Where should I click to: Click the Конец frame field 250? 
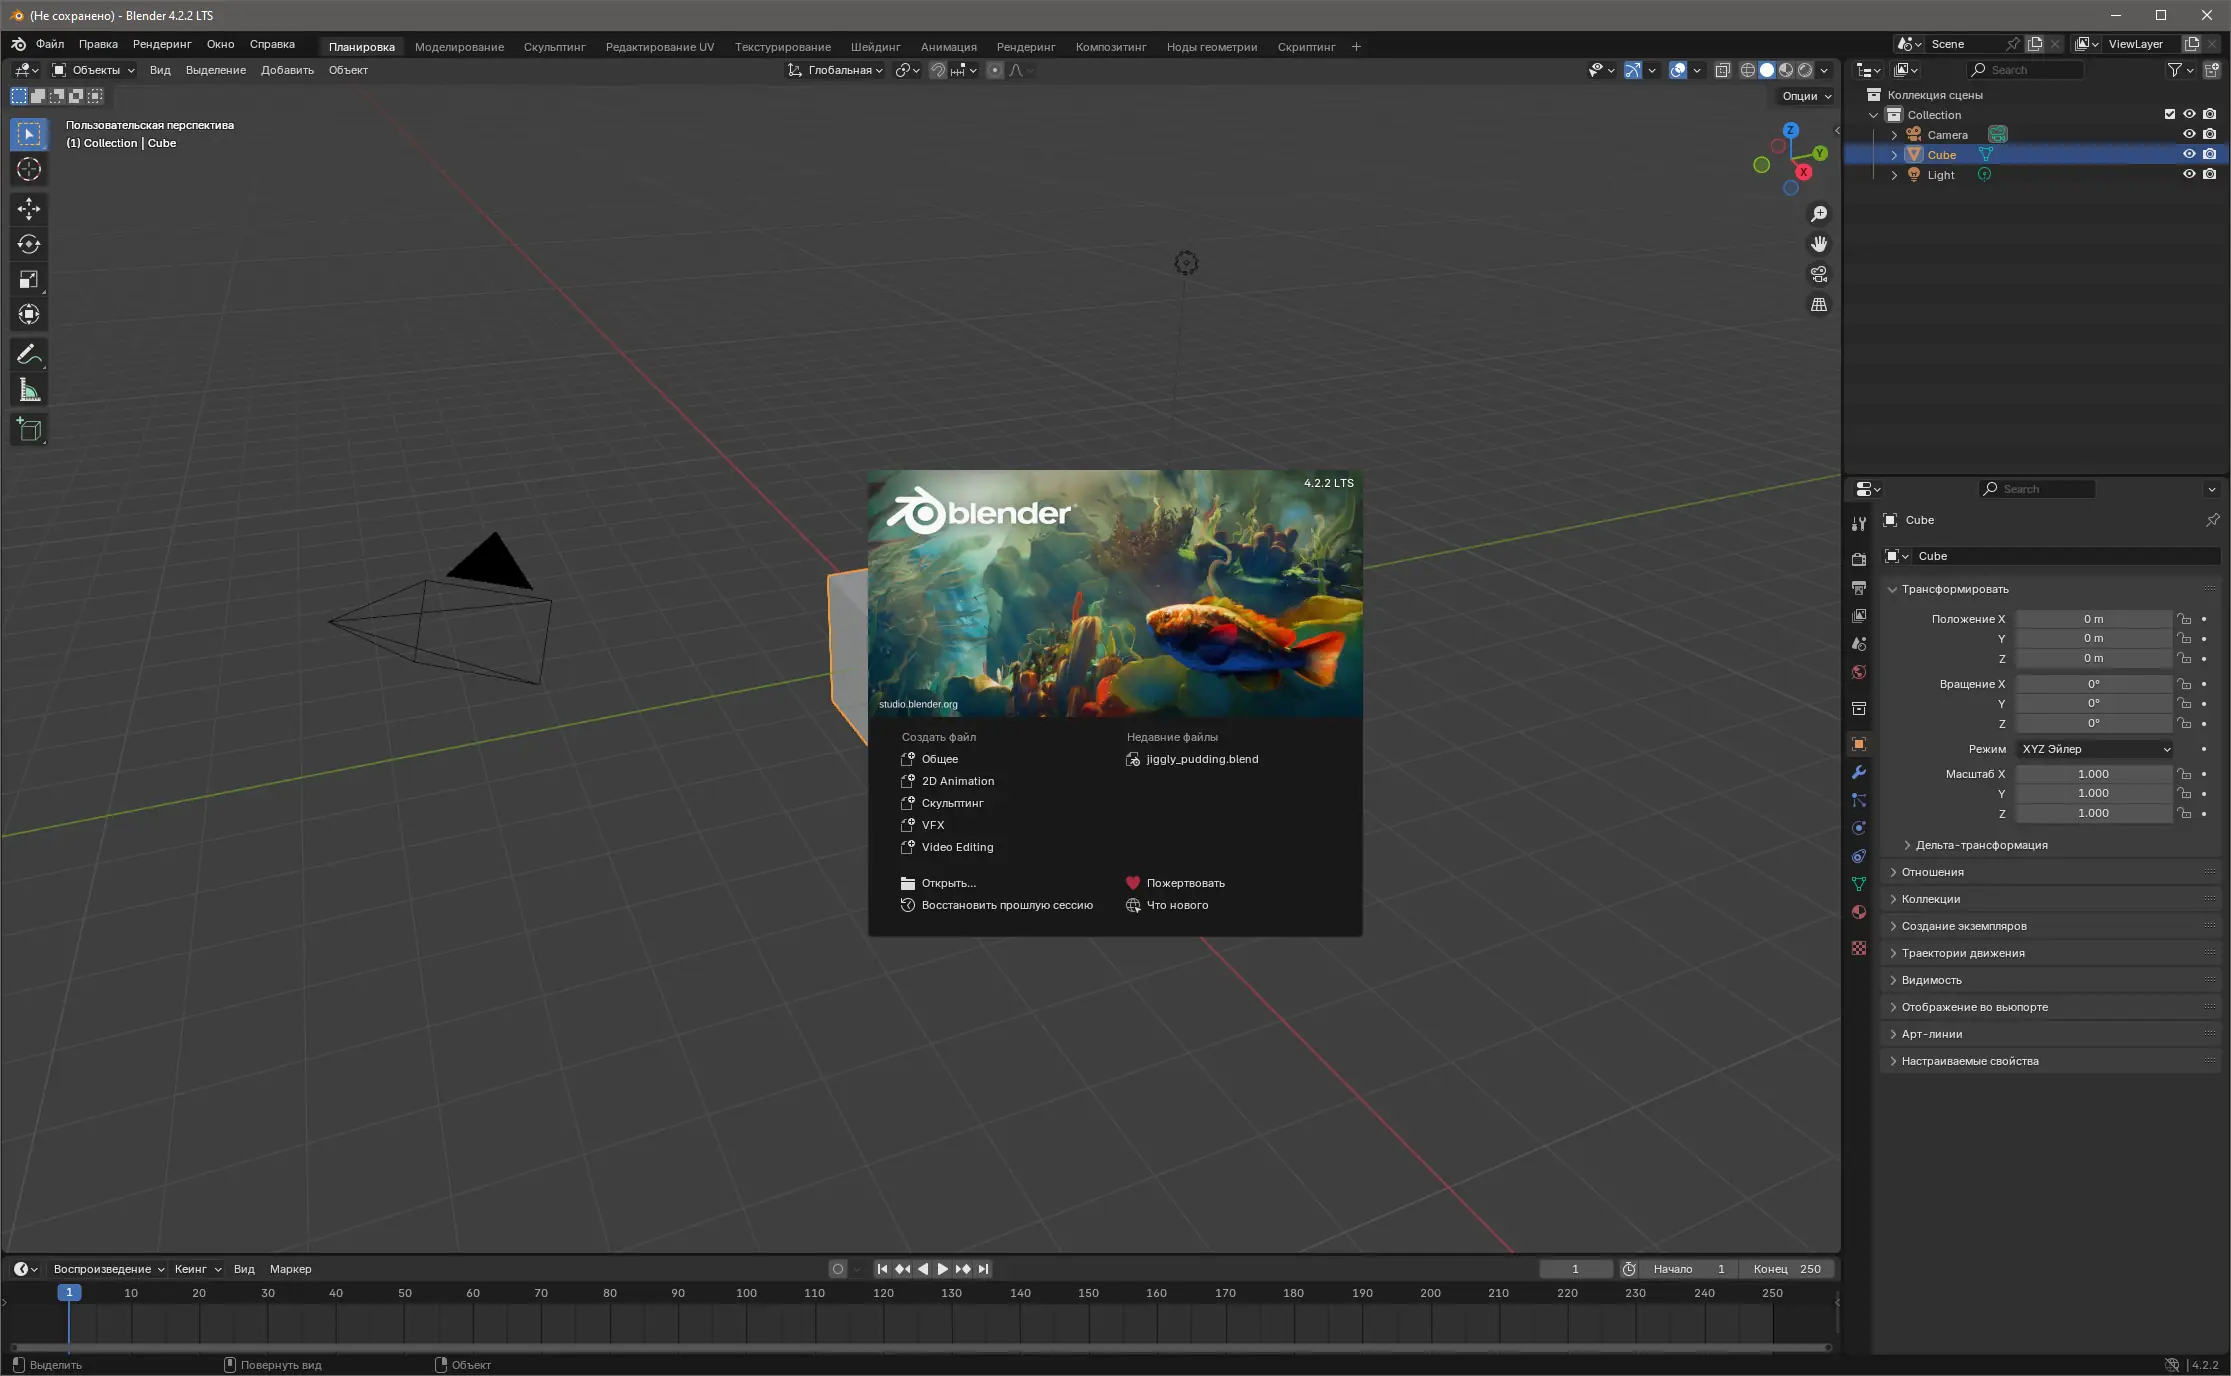pyautogui.click(x=1787, y=1269)
